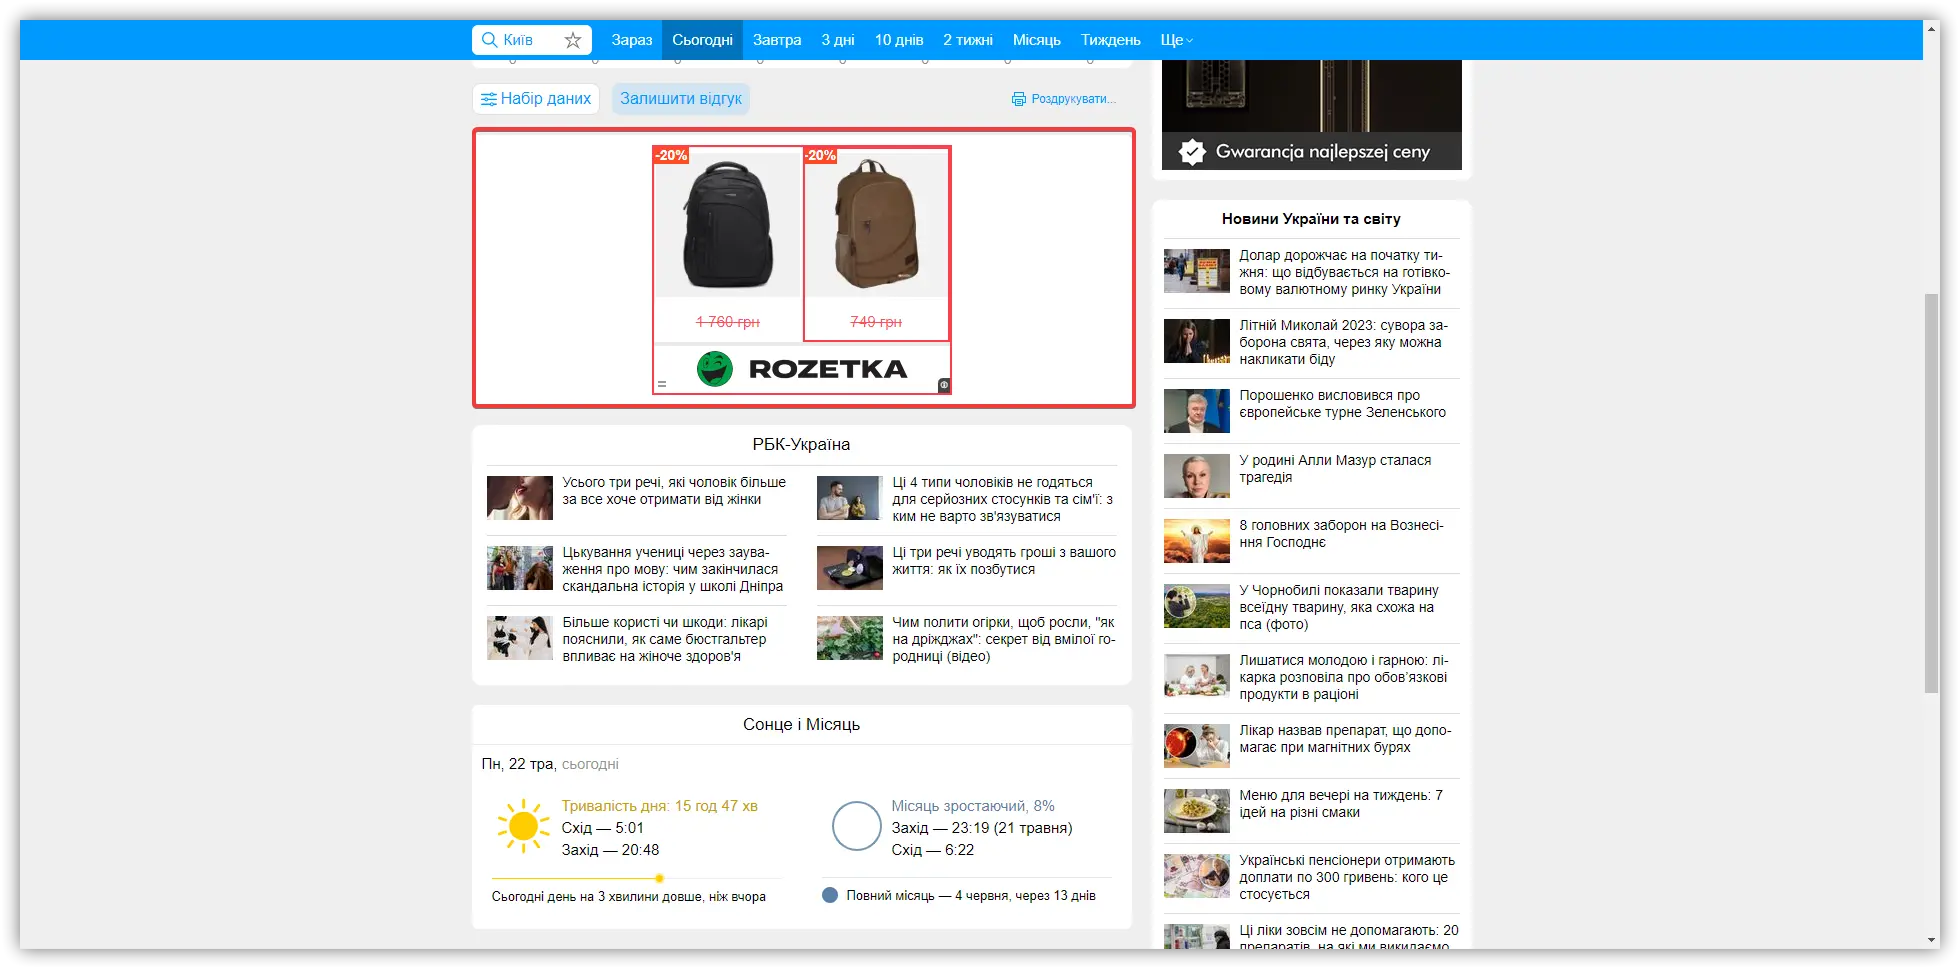Open news Лишатися молодою і гарною
Image resolution: width=1960 pixels, height=969 pixels.
[x=1344, y=677]
